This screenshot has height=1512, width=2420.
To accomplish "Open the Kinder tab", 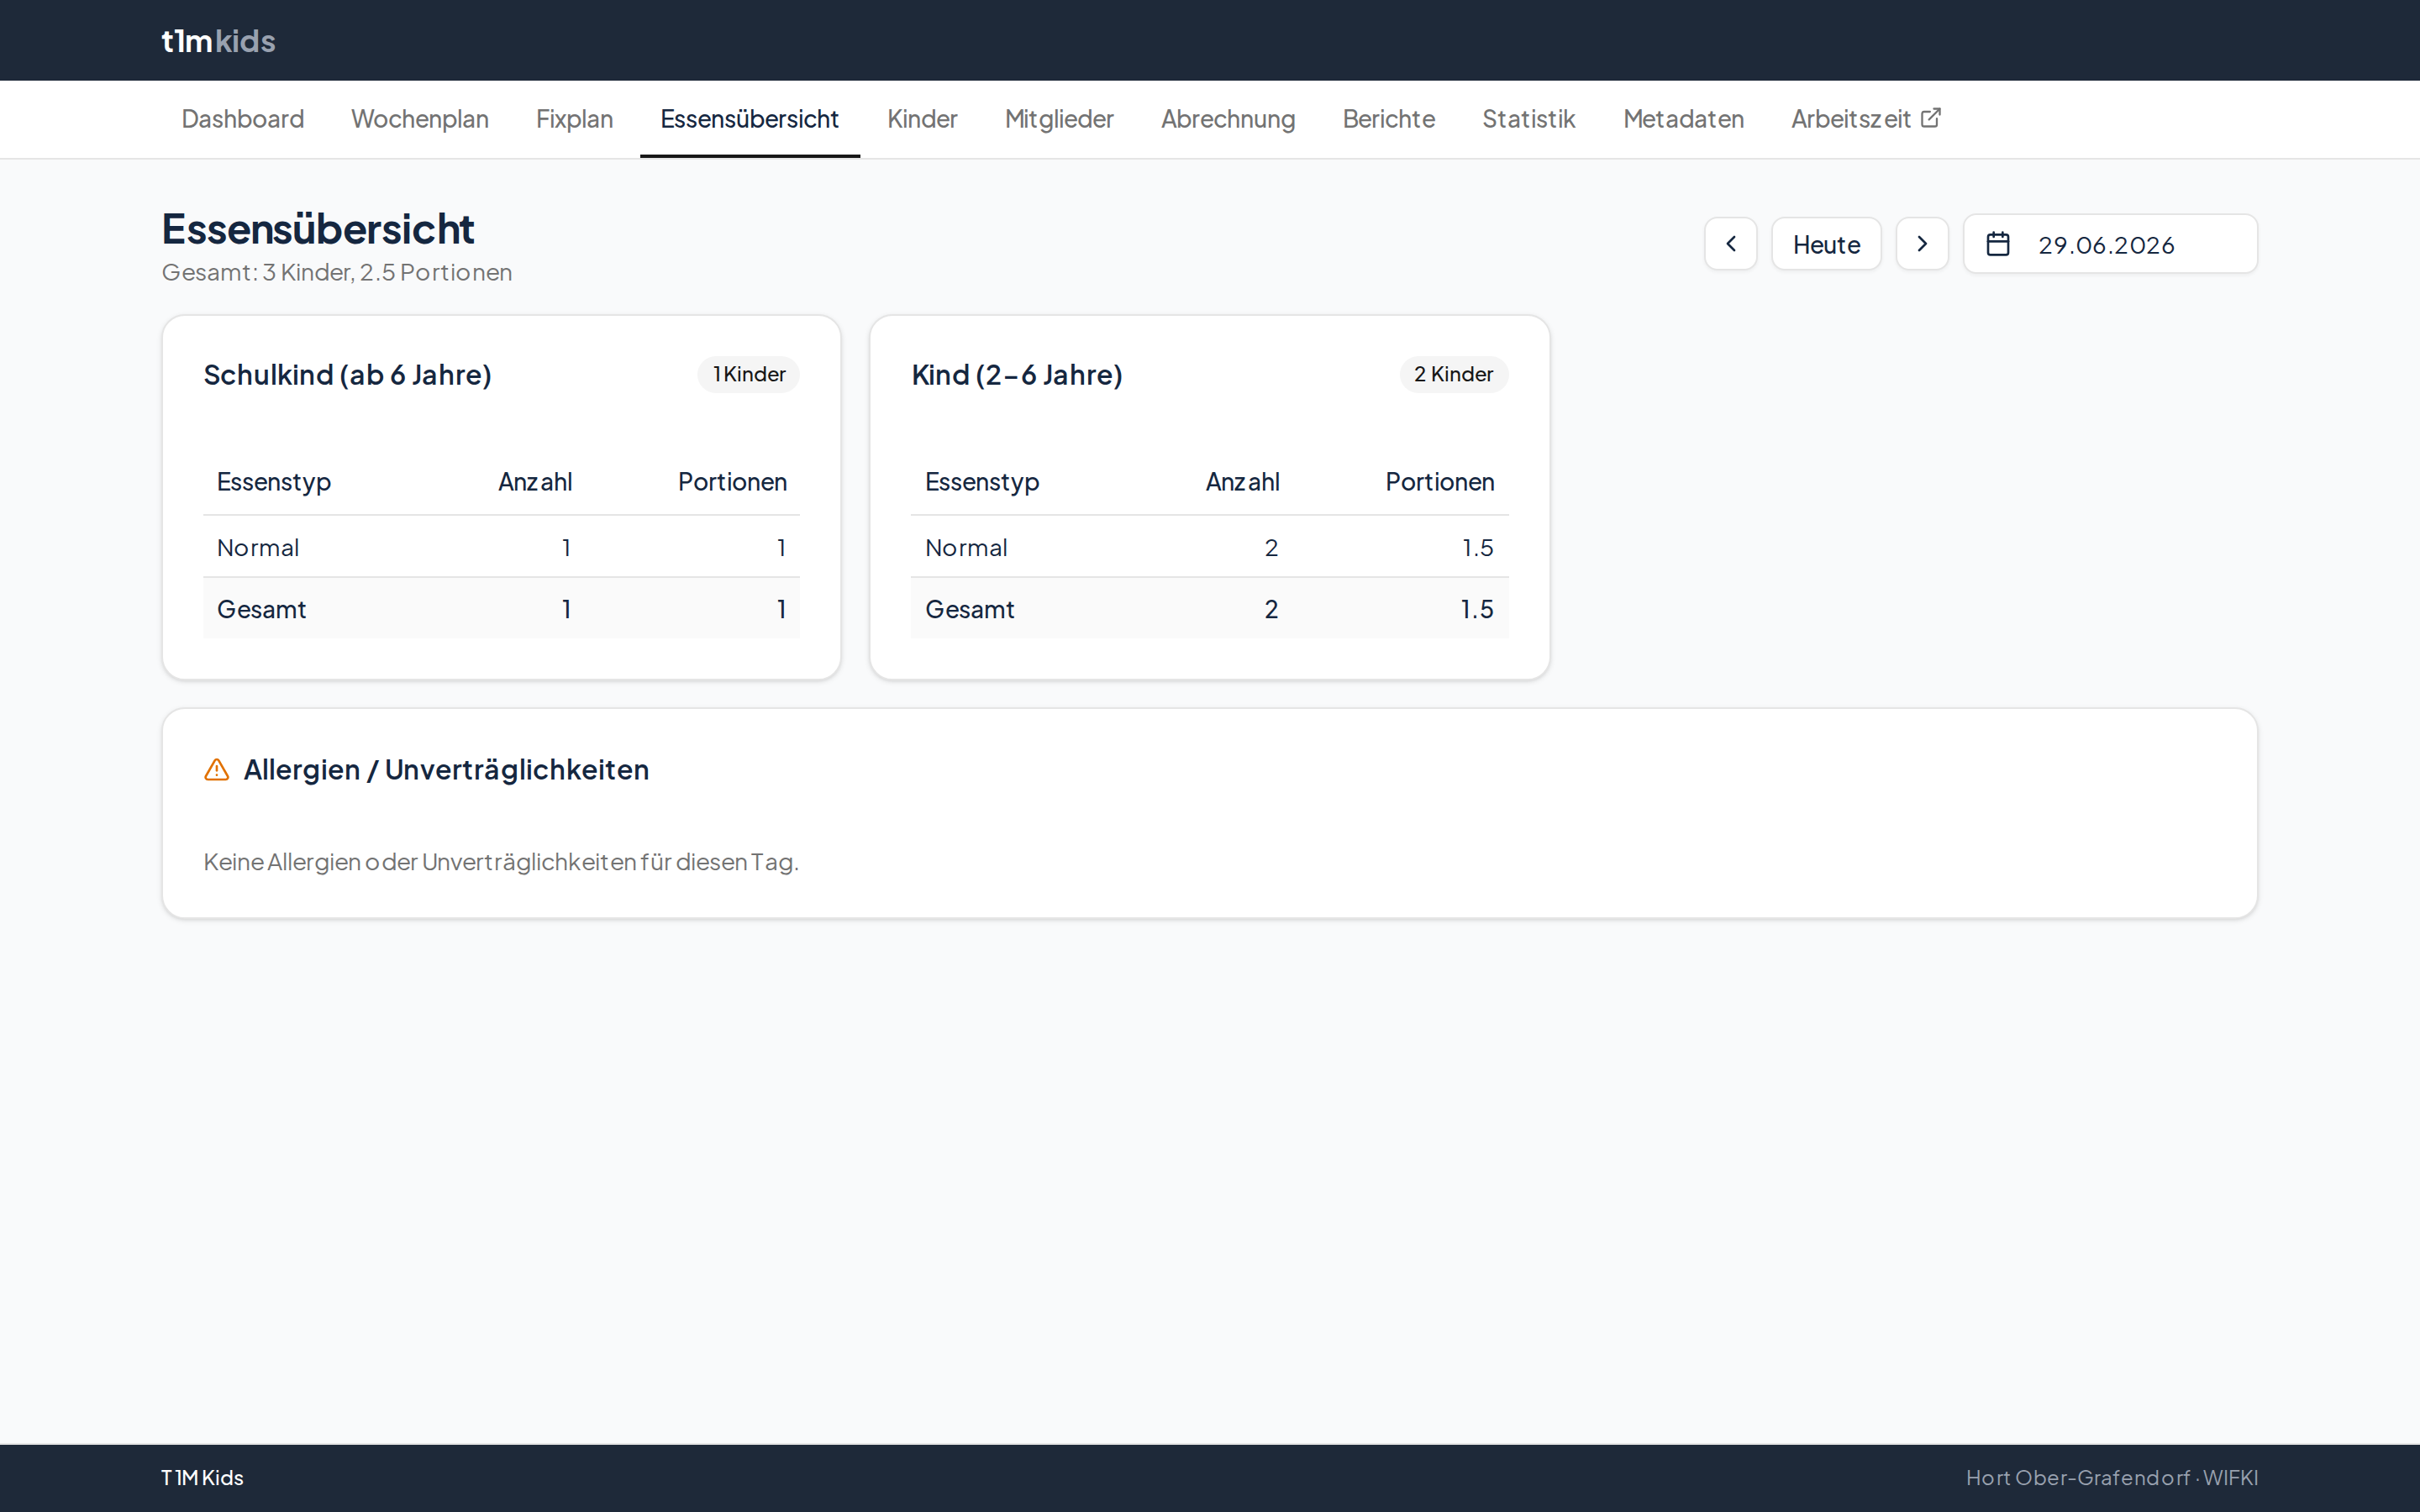I will click(922, 119).
